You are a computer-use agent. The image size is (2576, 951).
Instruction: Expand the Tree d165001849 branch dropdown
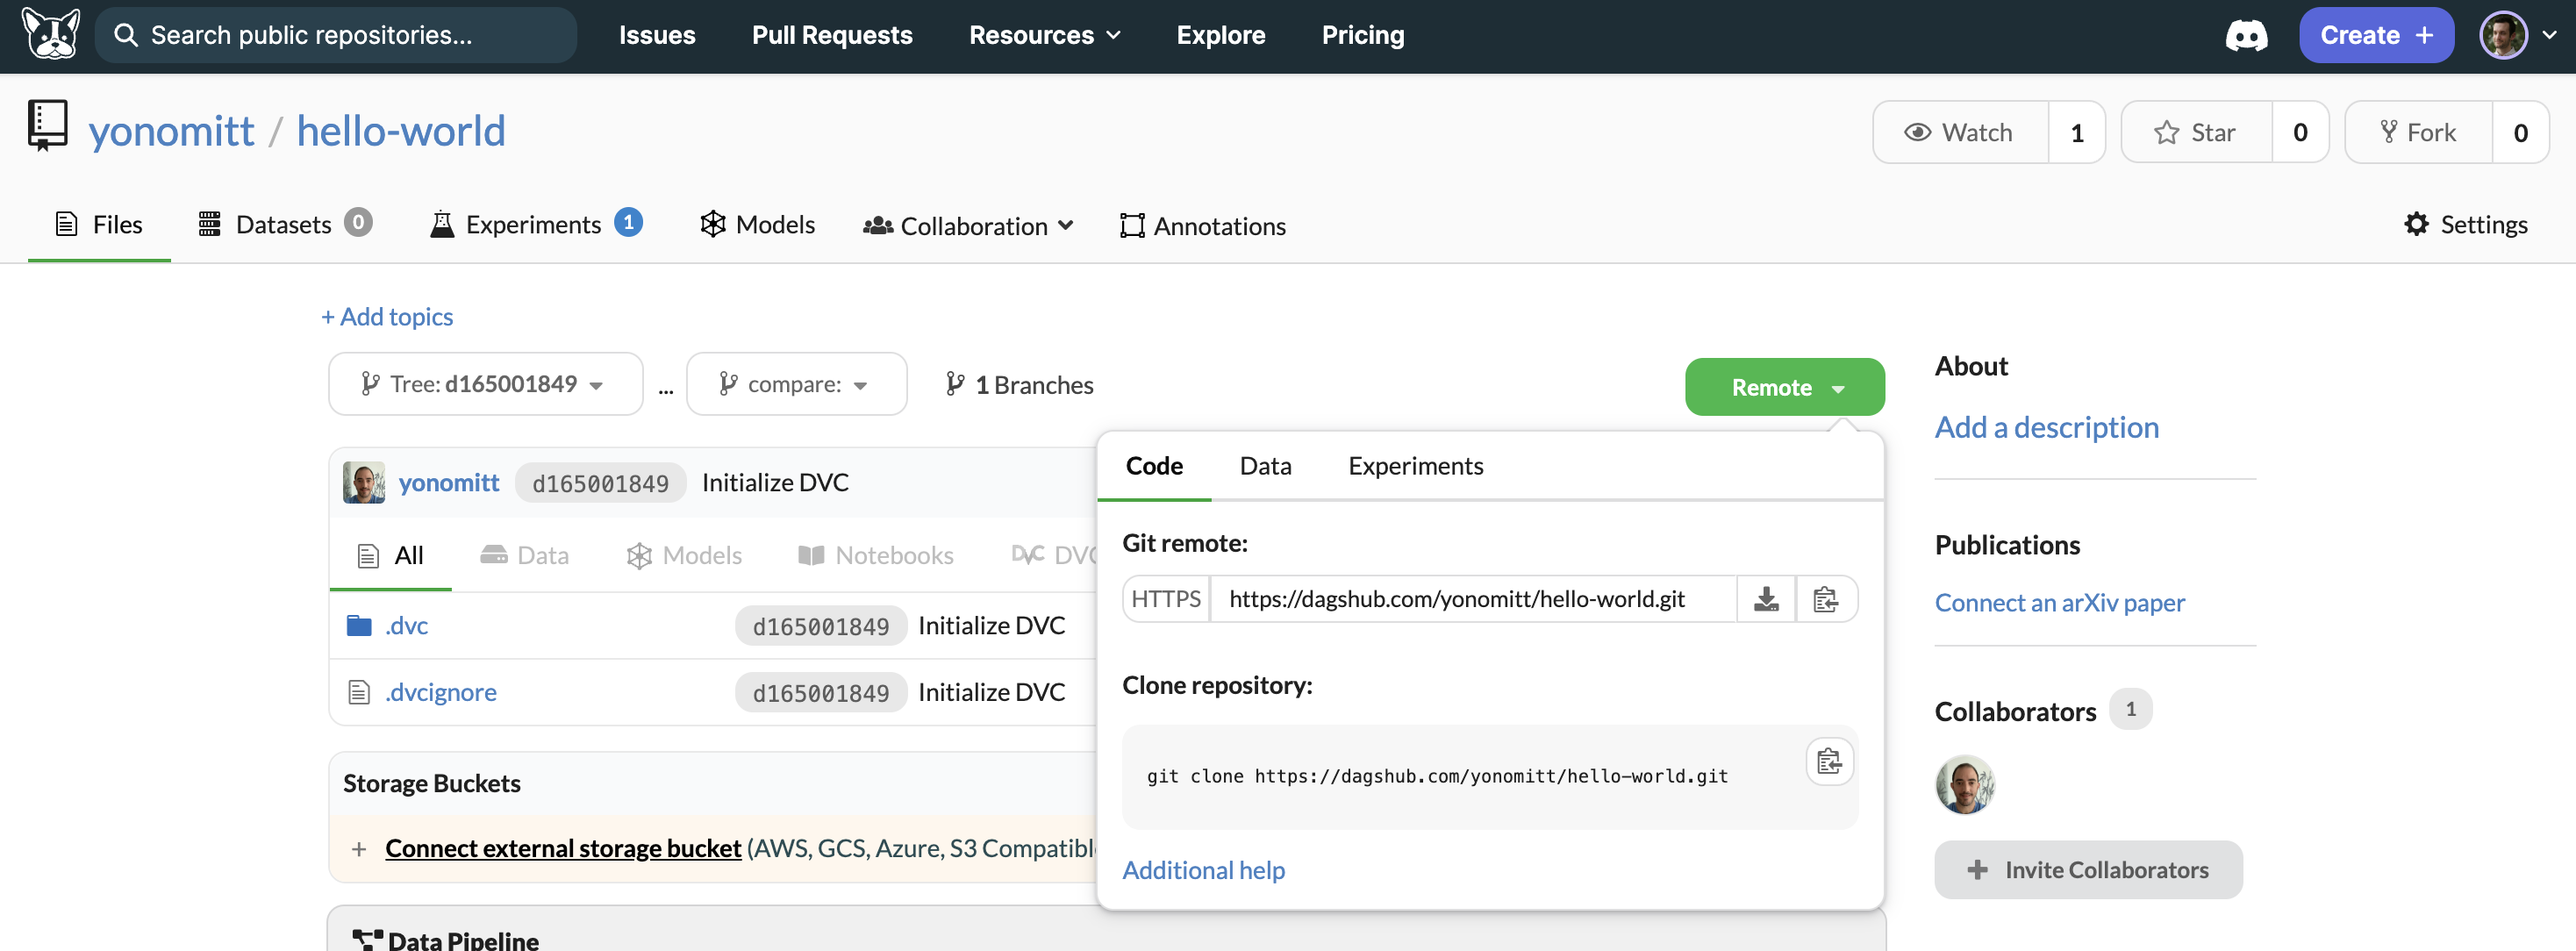click(485, 385)
